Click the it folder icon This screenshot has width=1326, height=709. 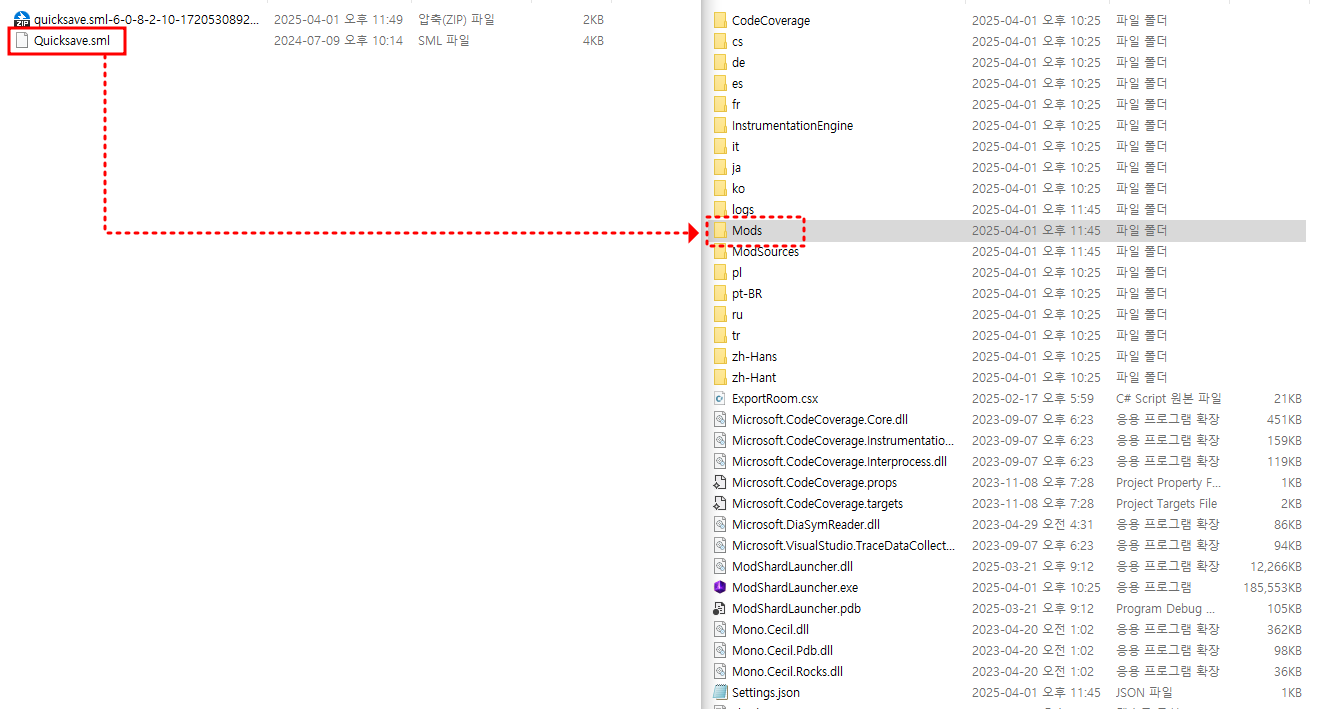click(720, 146)
